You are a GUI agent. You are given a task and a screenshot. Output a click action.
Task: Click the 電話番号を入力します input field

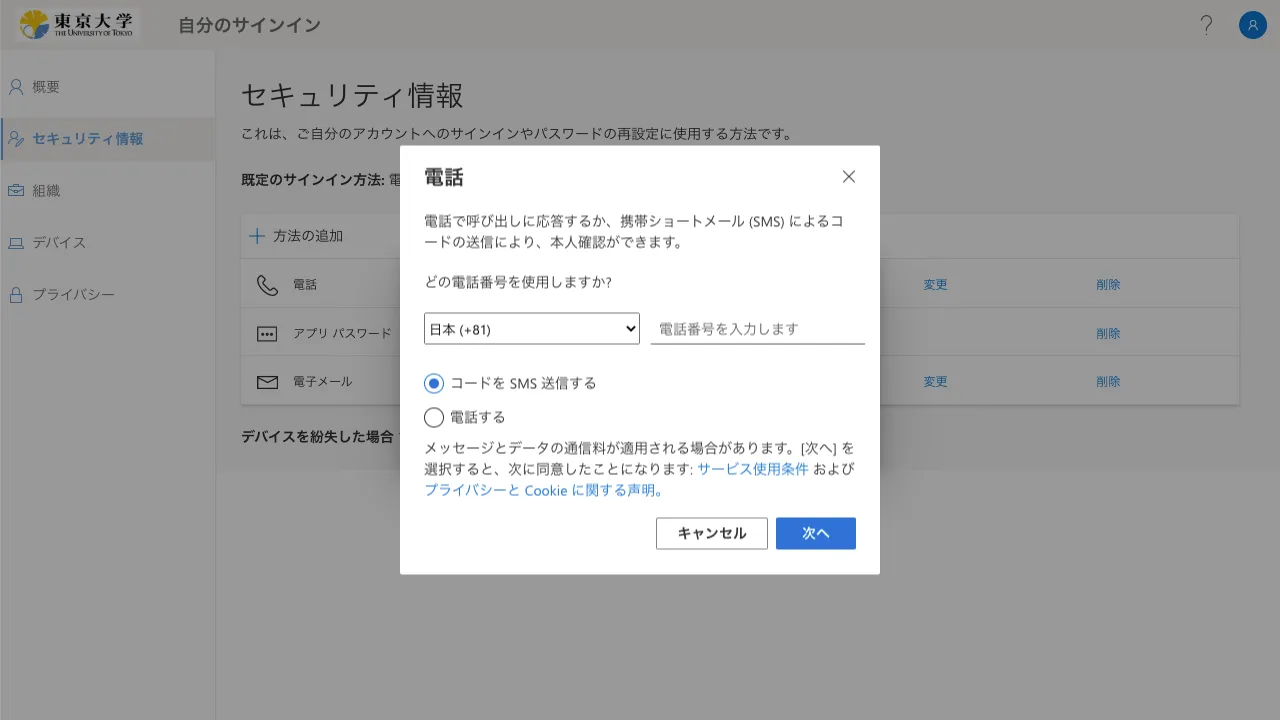point(757,329)
